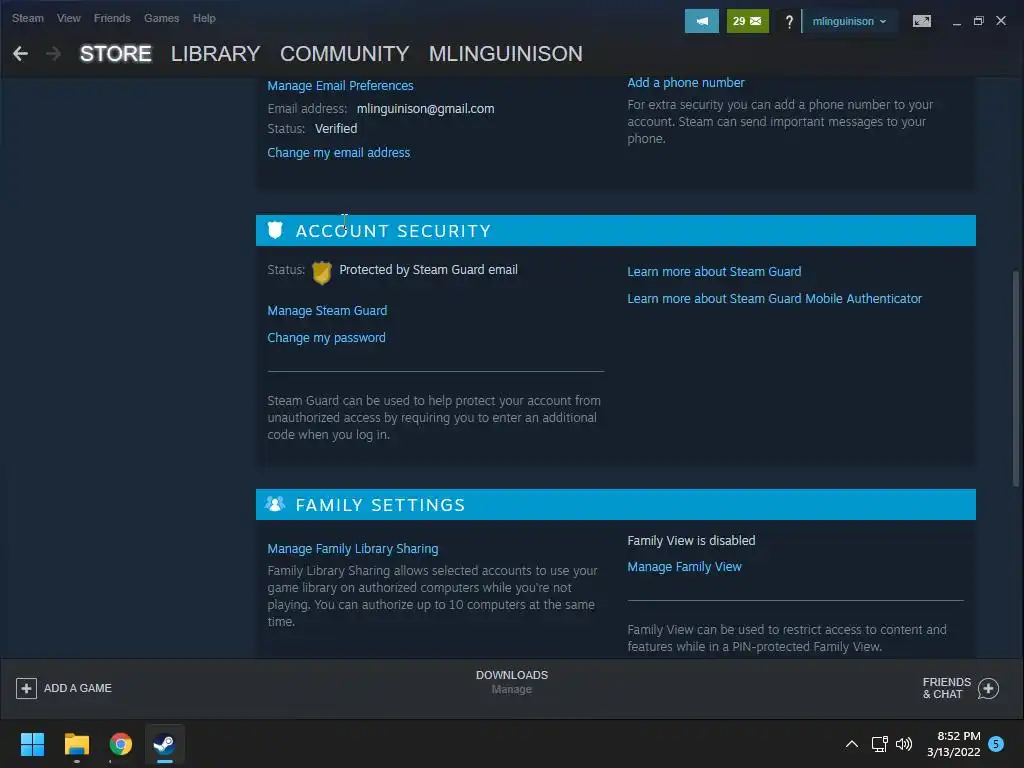
Task: Click 'Family View is disabled' text
Action: pos(691,541)
